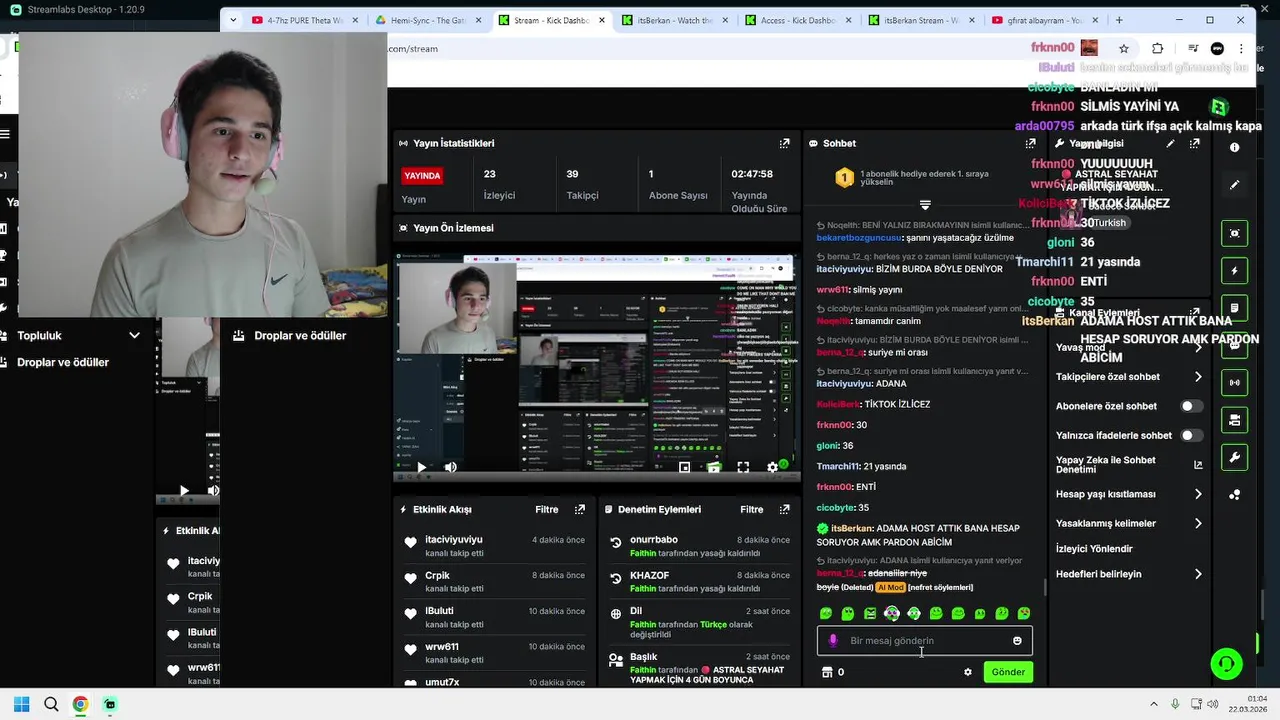The image size is (1280, 720).
Task: Select the lightning bolt activity icon in the right sidebar
Action: pos(1234,271)
